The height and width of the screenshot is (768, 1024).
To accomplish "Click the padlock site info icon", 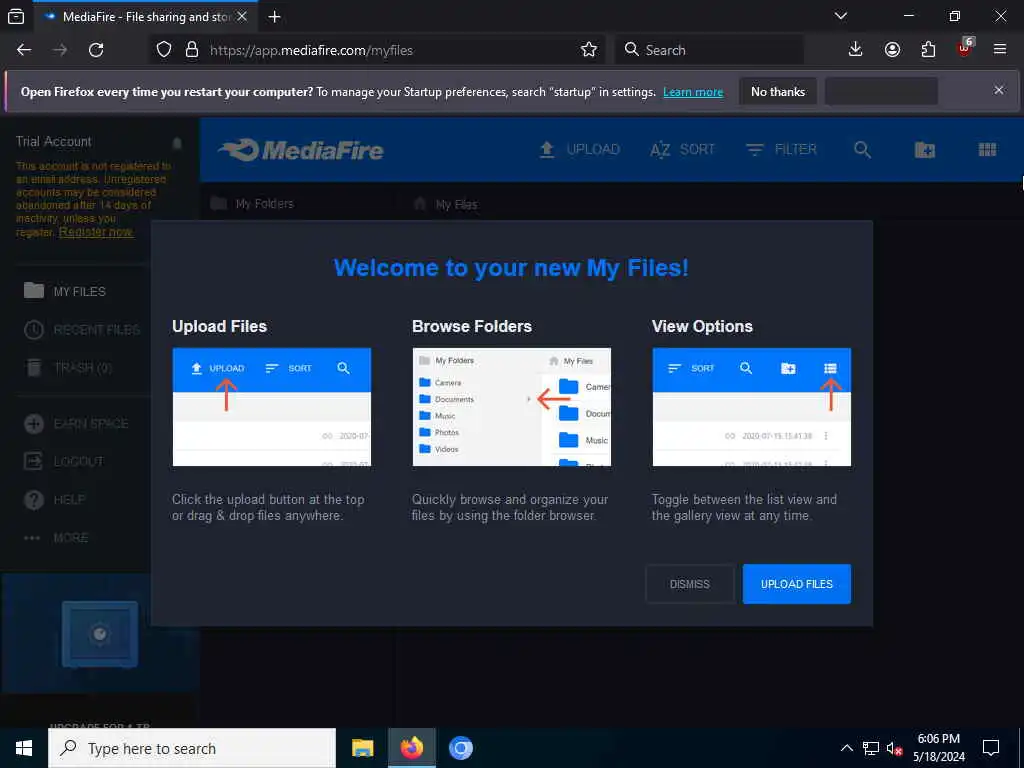I will 192,50.
